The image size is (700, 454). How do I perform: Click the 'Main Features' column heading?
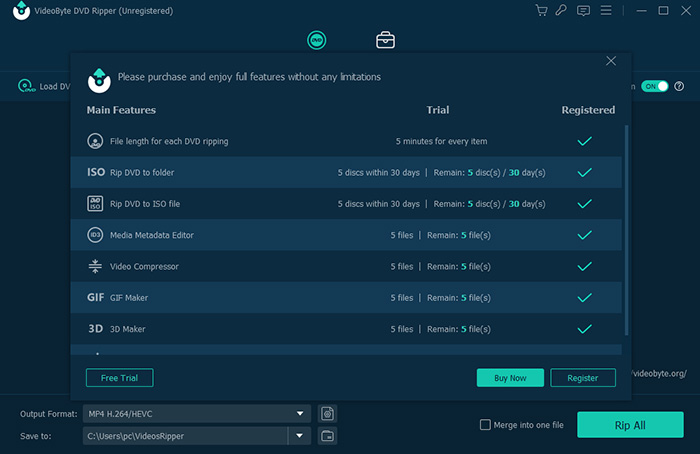click(121, 110)
